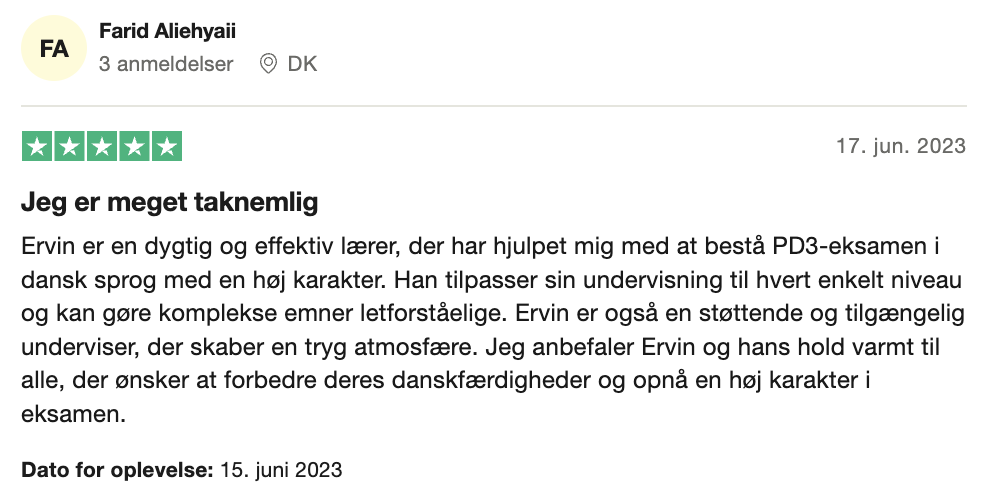Click the location pin icon
The image size is (996, 502).
click(268, 64)
